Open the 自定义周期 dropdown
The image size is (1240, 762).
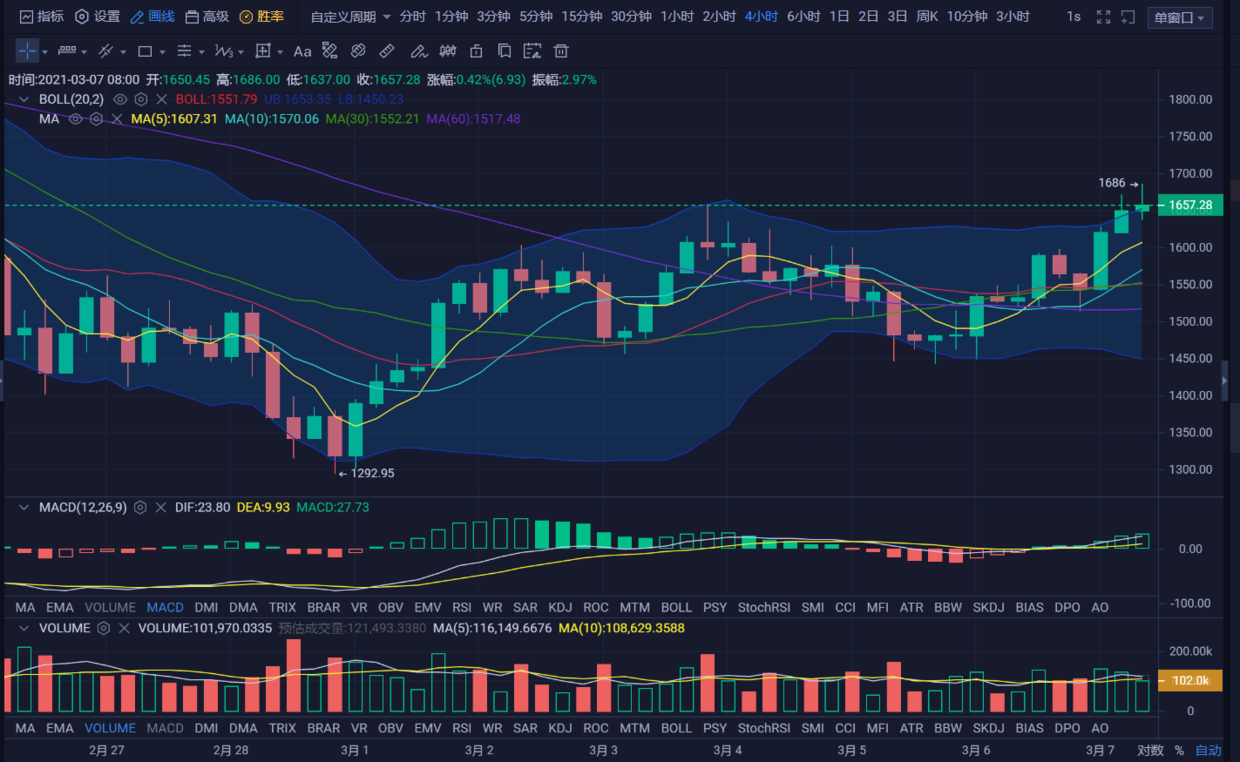(350, 17)
